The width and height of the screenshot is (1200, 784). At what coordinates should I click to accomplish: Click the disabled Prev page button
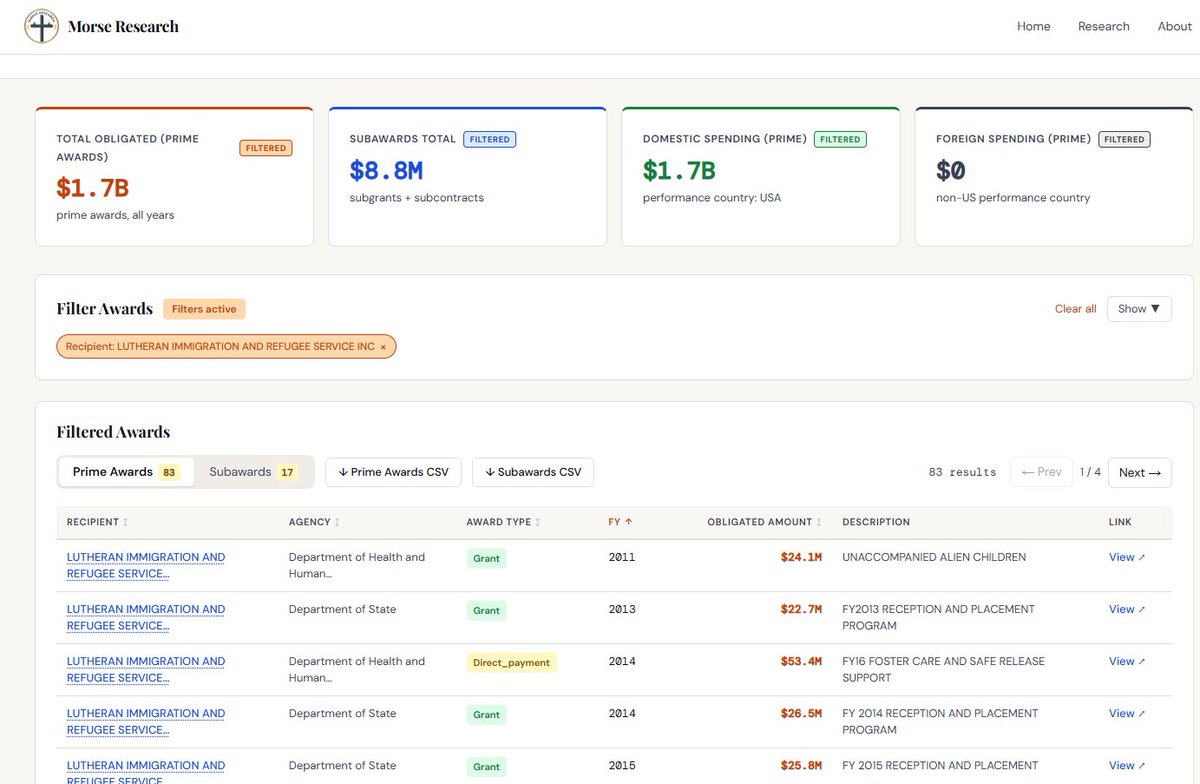click(1041, 472)
